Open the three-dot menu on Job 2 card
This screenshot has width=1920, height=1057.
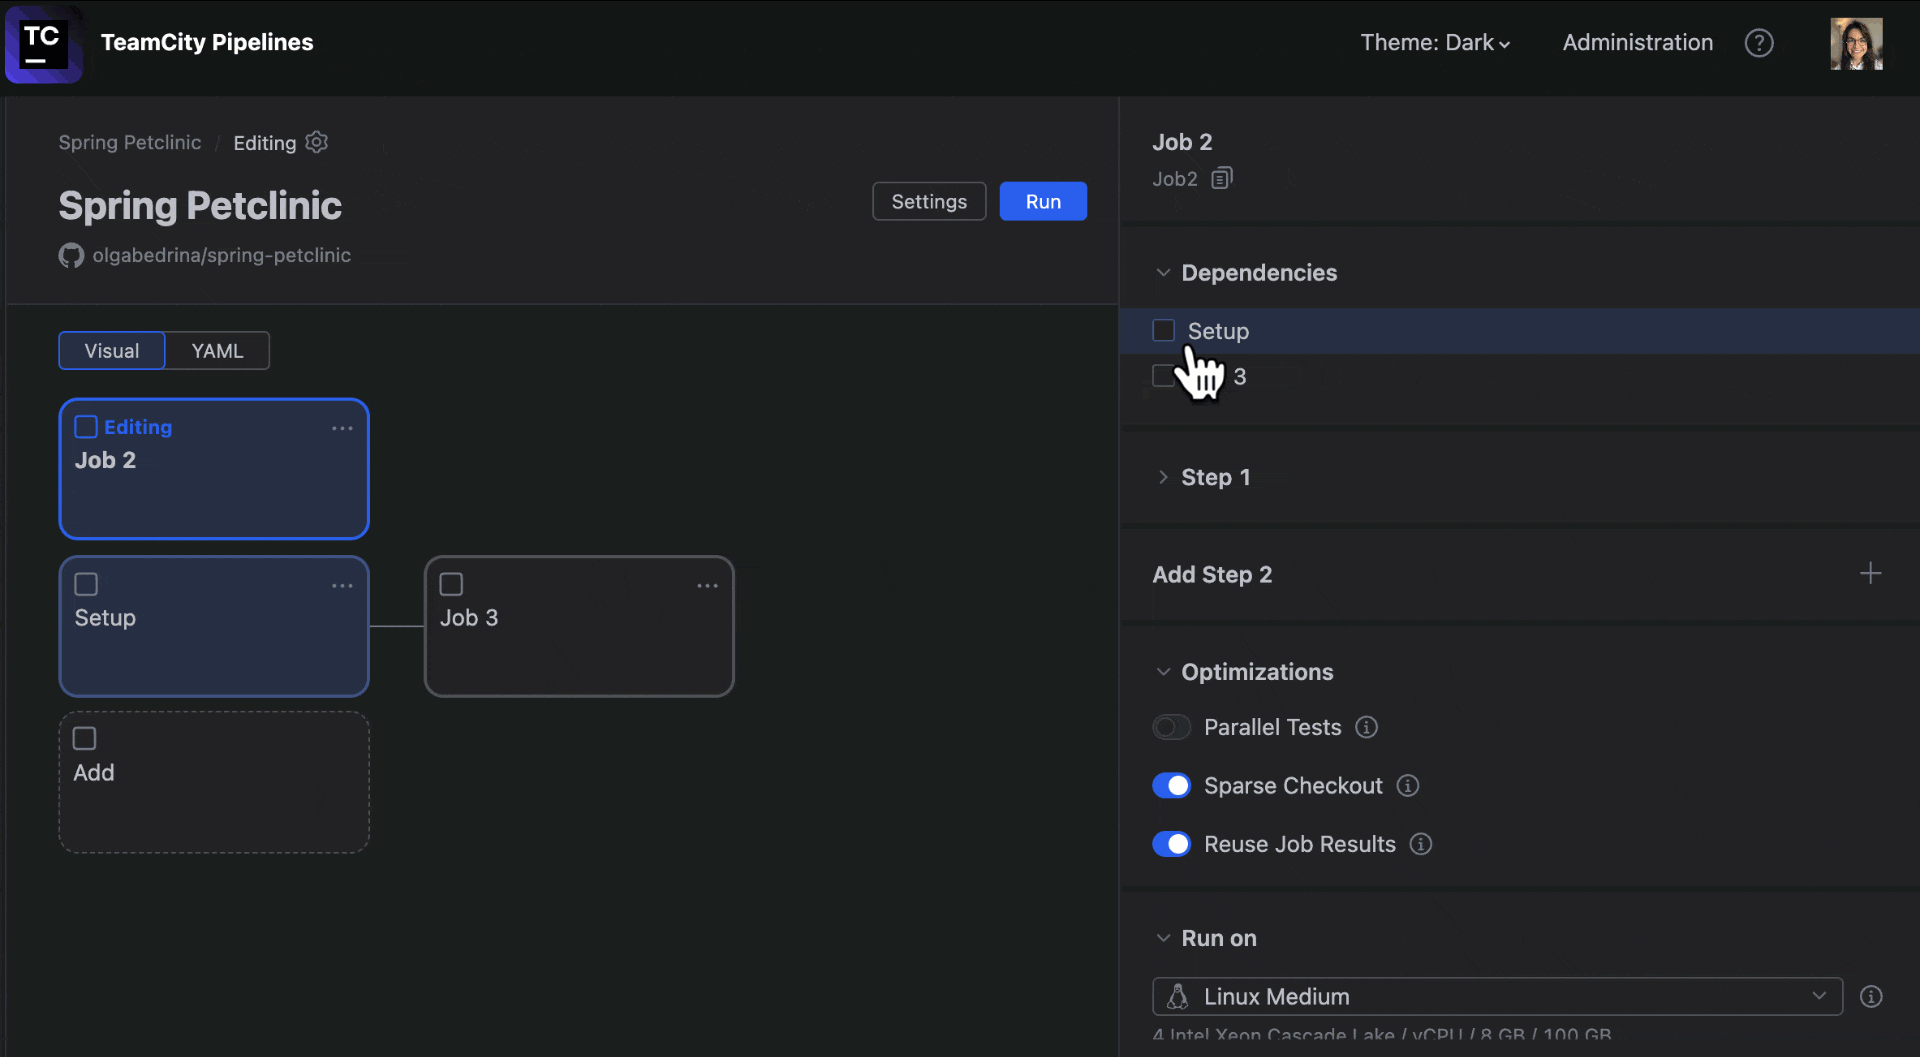coord(342,428)
